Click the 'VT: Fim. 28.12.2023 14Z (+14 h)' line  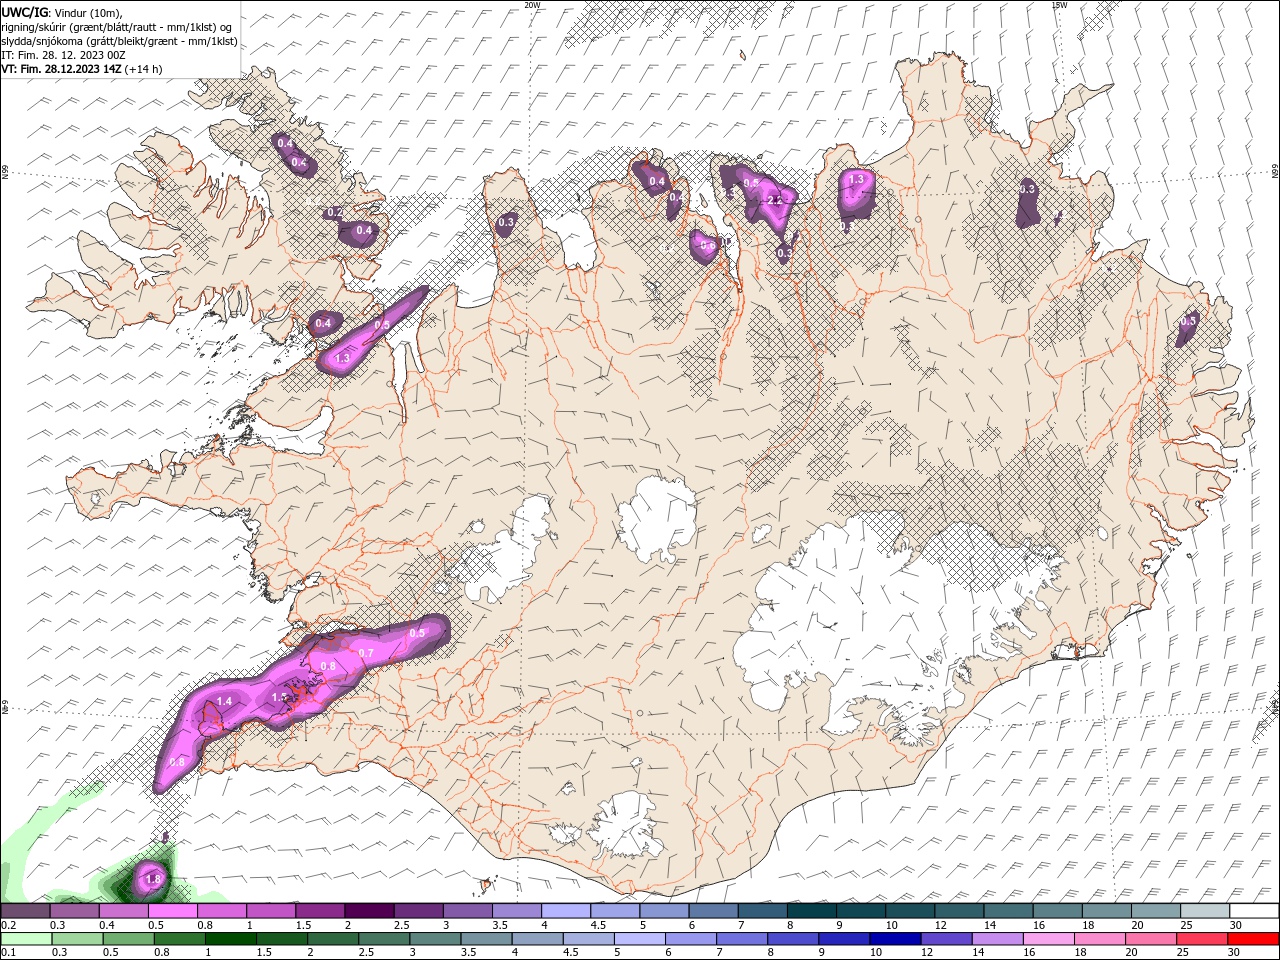[x=82, y=69]
